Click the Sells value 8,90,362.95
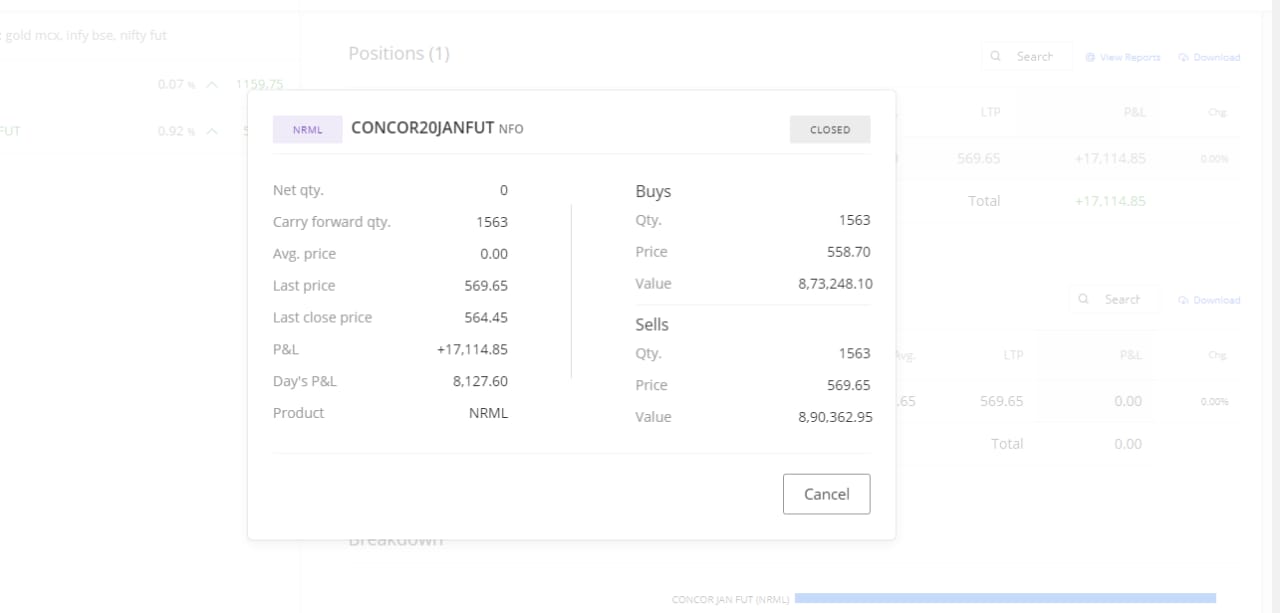 (835, 417)
